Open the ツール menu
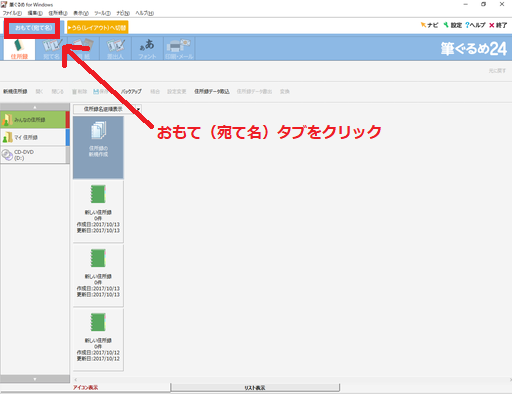The image size is (512, 394). (x=102, y=13)
